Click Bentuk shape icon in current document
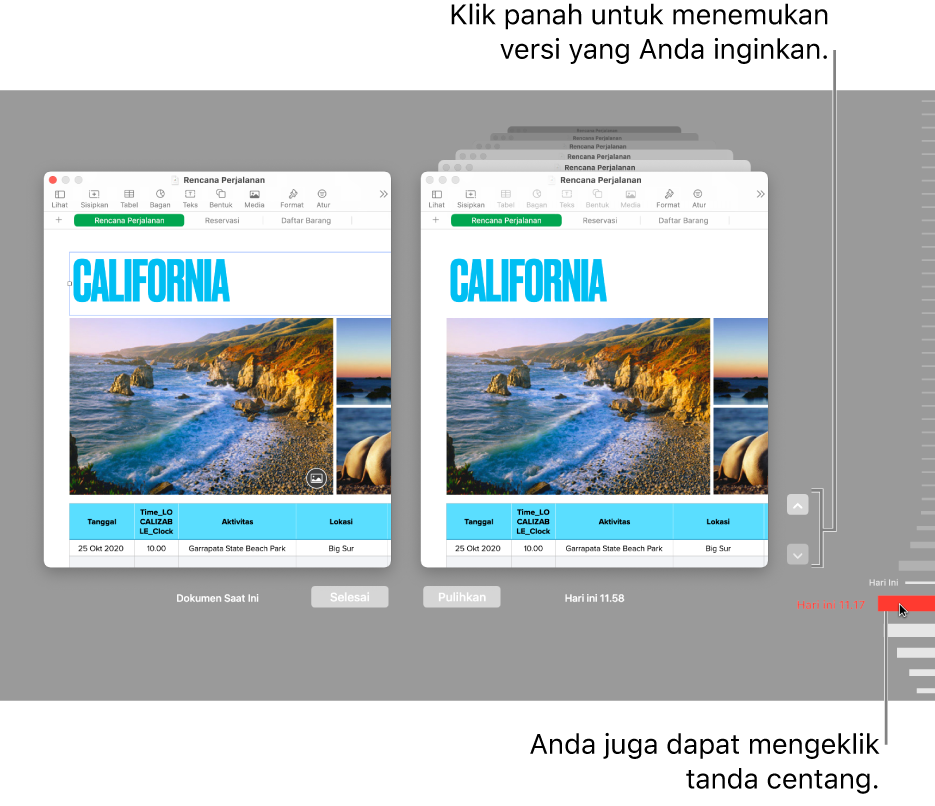This screenshot has width=935, height=806. click(x=221, y=199)
